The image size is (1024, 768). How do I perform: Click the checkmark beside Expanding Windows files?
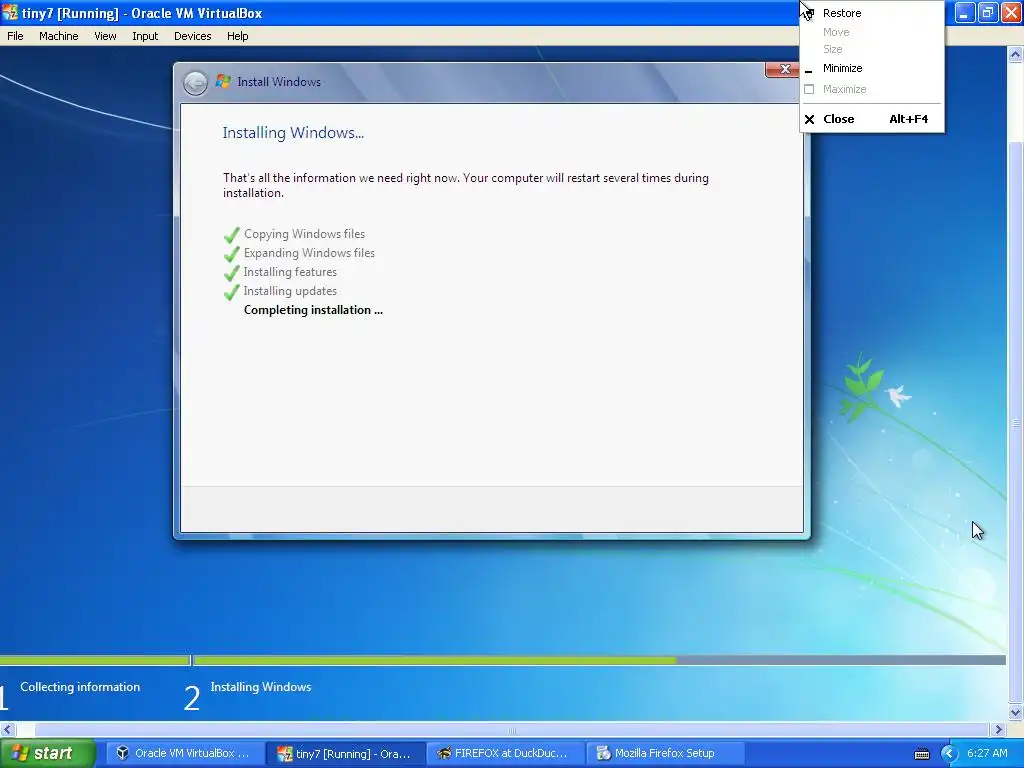click(231, 254)
